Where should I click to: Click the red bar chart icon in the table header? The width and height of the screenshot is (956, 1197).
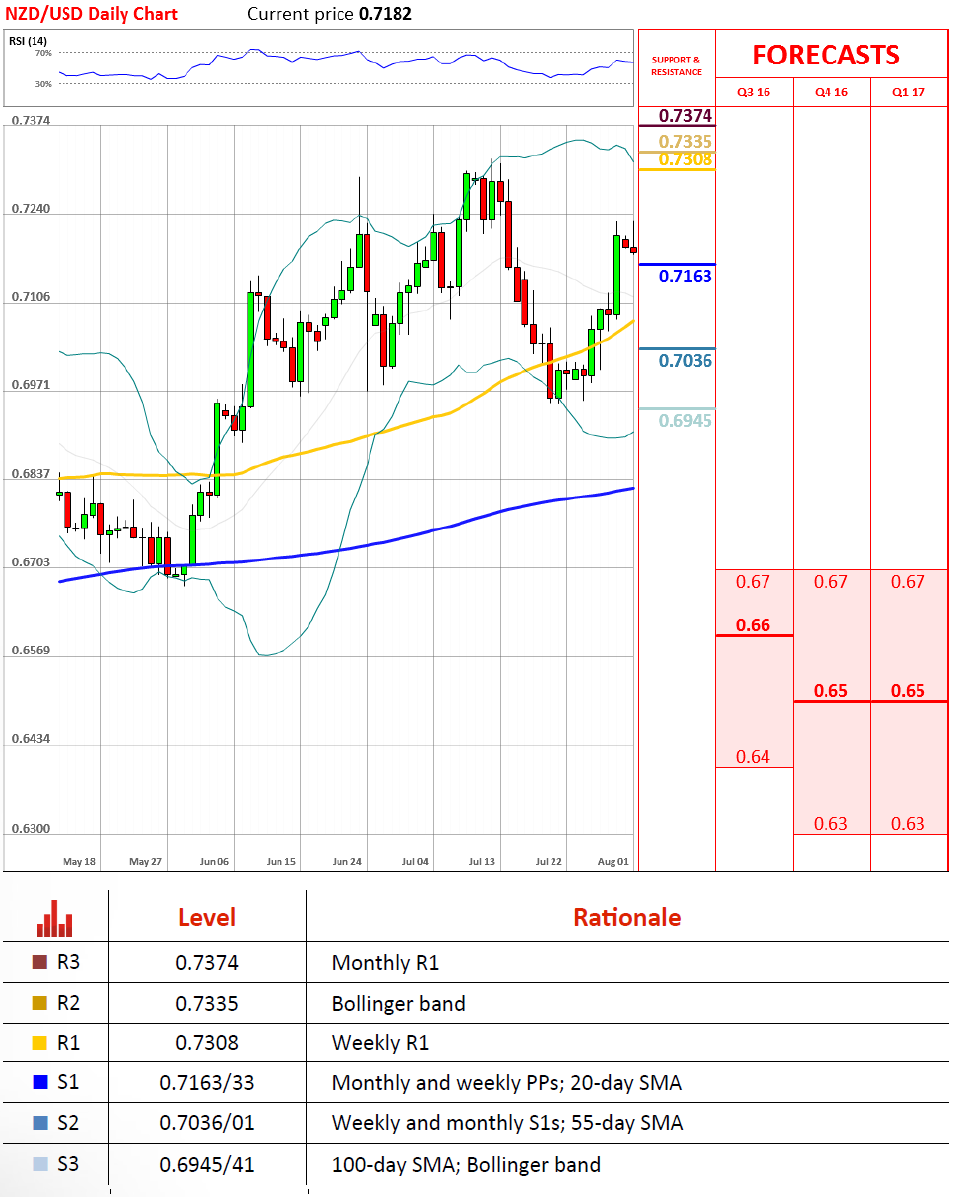click(55, 918)
